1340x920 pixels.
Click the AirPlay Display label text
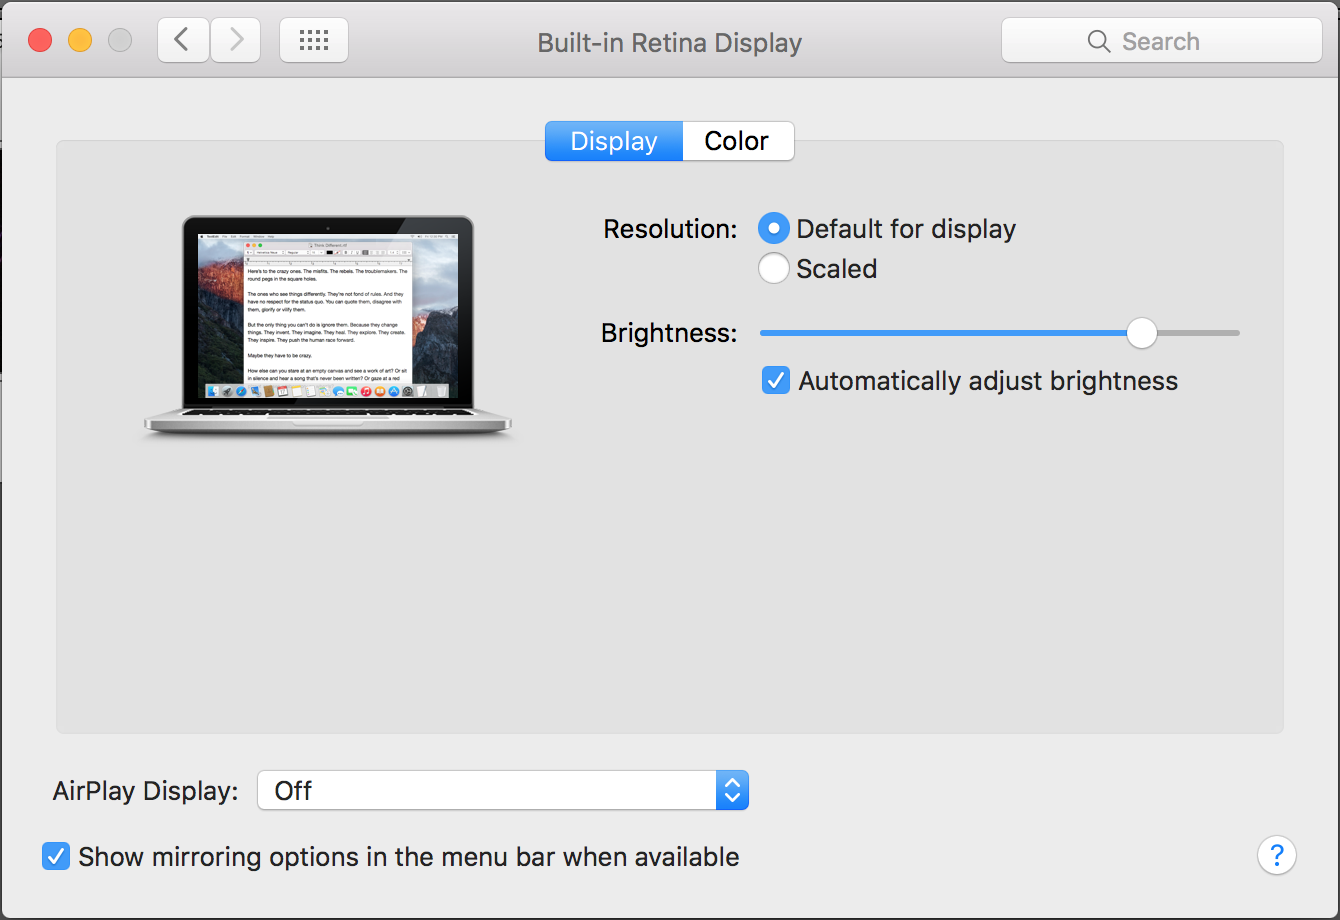[146, 791]
